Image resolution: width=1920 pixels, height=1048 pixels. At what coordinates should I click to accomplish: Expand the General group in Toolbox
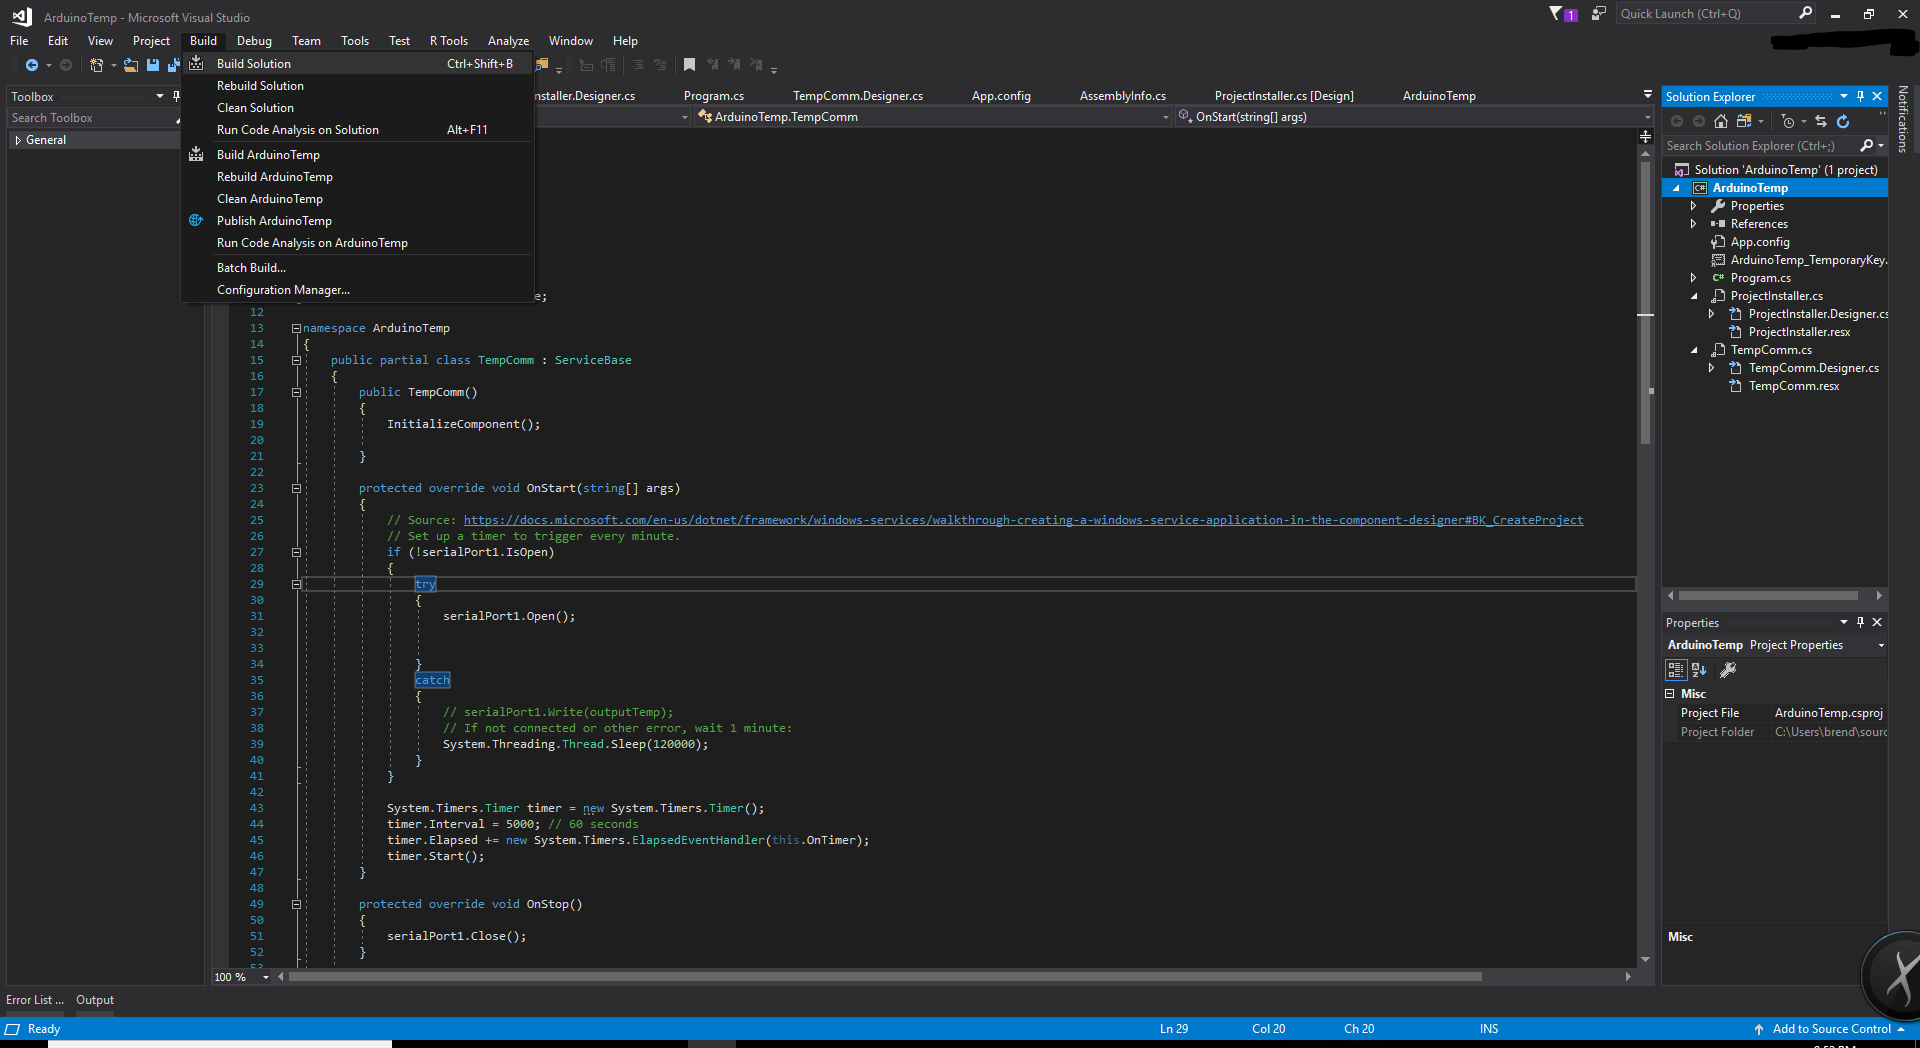point(18,140)
